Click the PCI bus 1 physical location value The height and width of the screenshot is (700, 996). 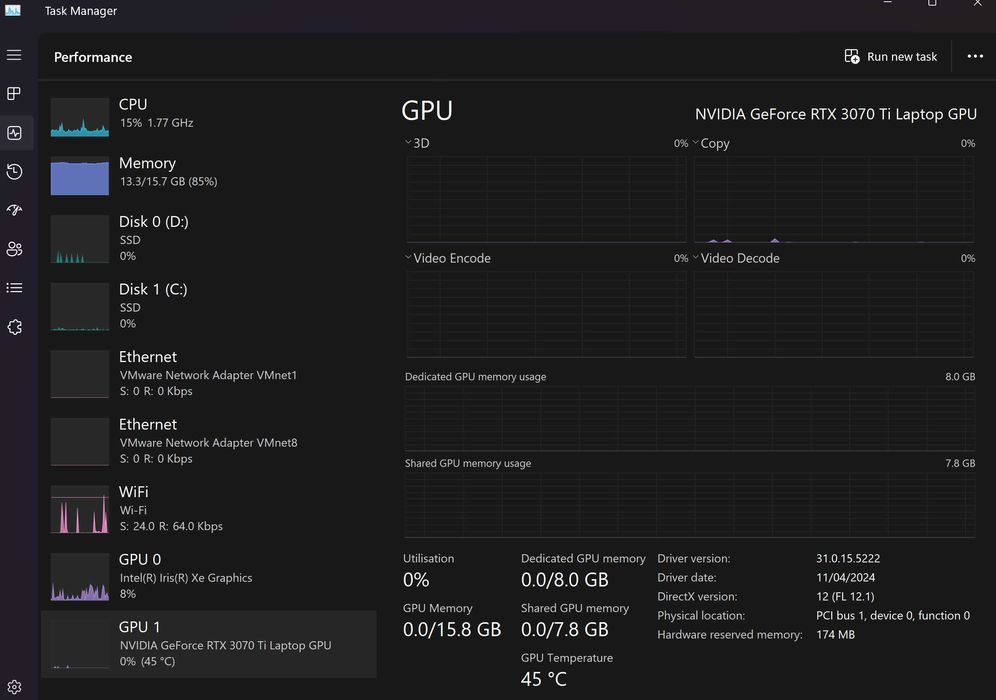892,616
